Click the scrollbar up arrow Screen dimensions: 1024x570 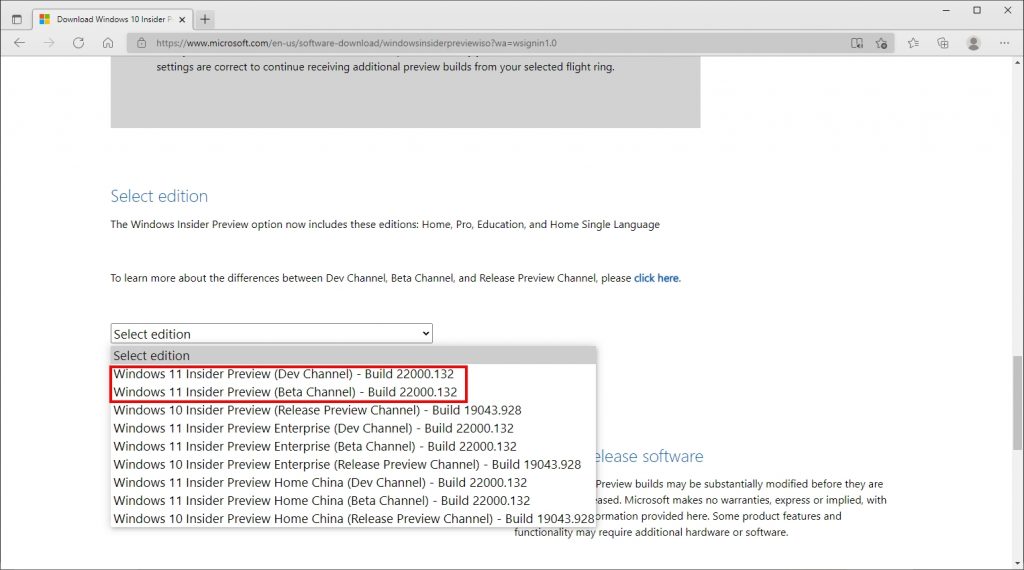tap(1017, 63)
